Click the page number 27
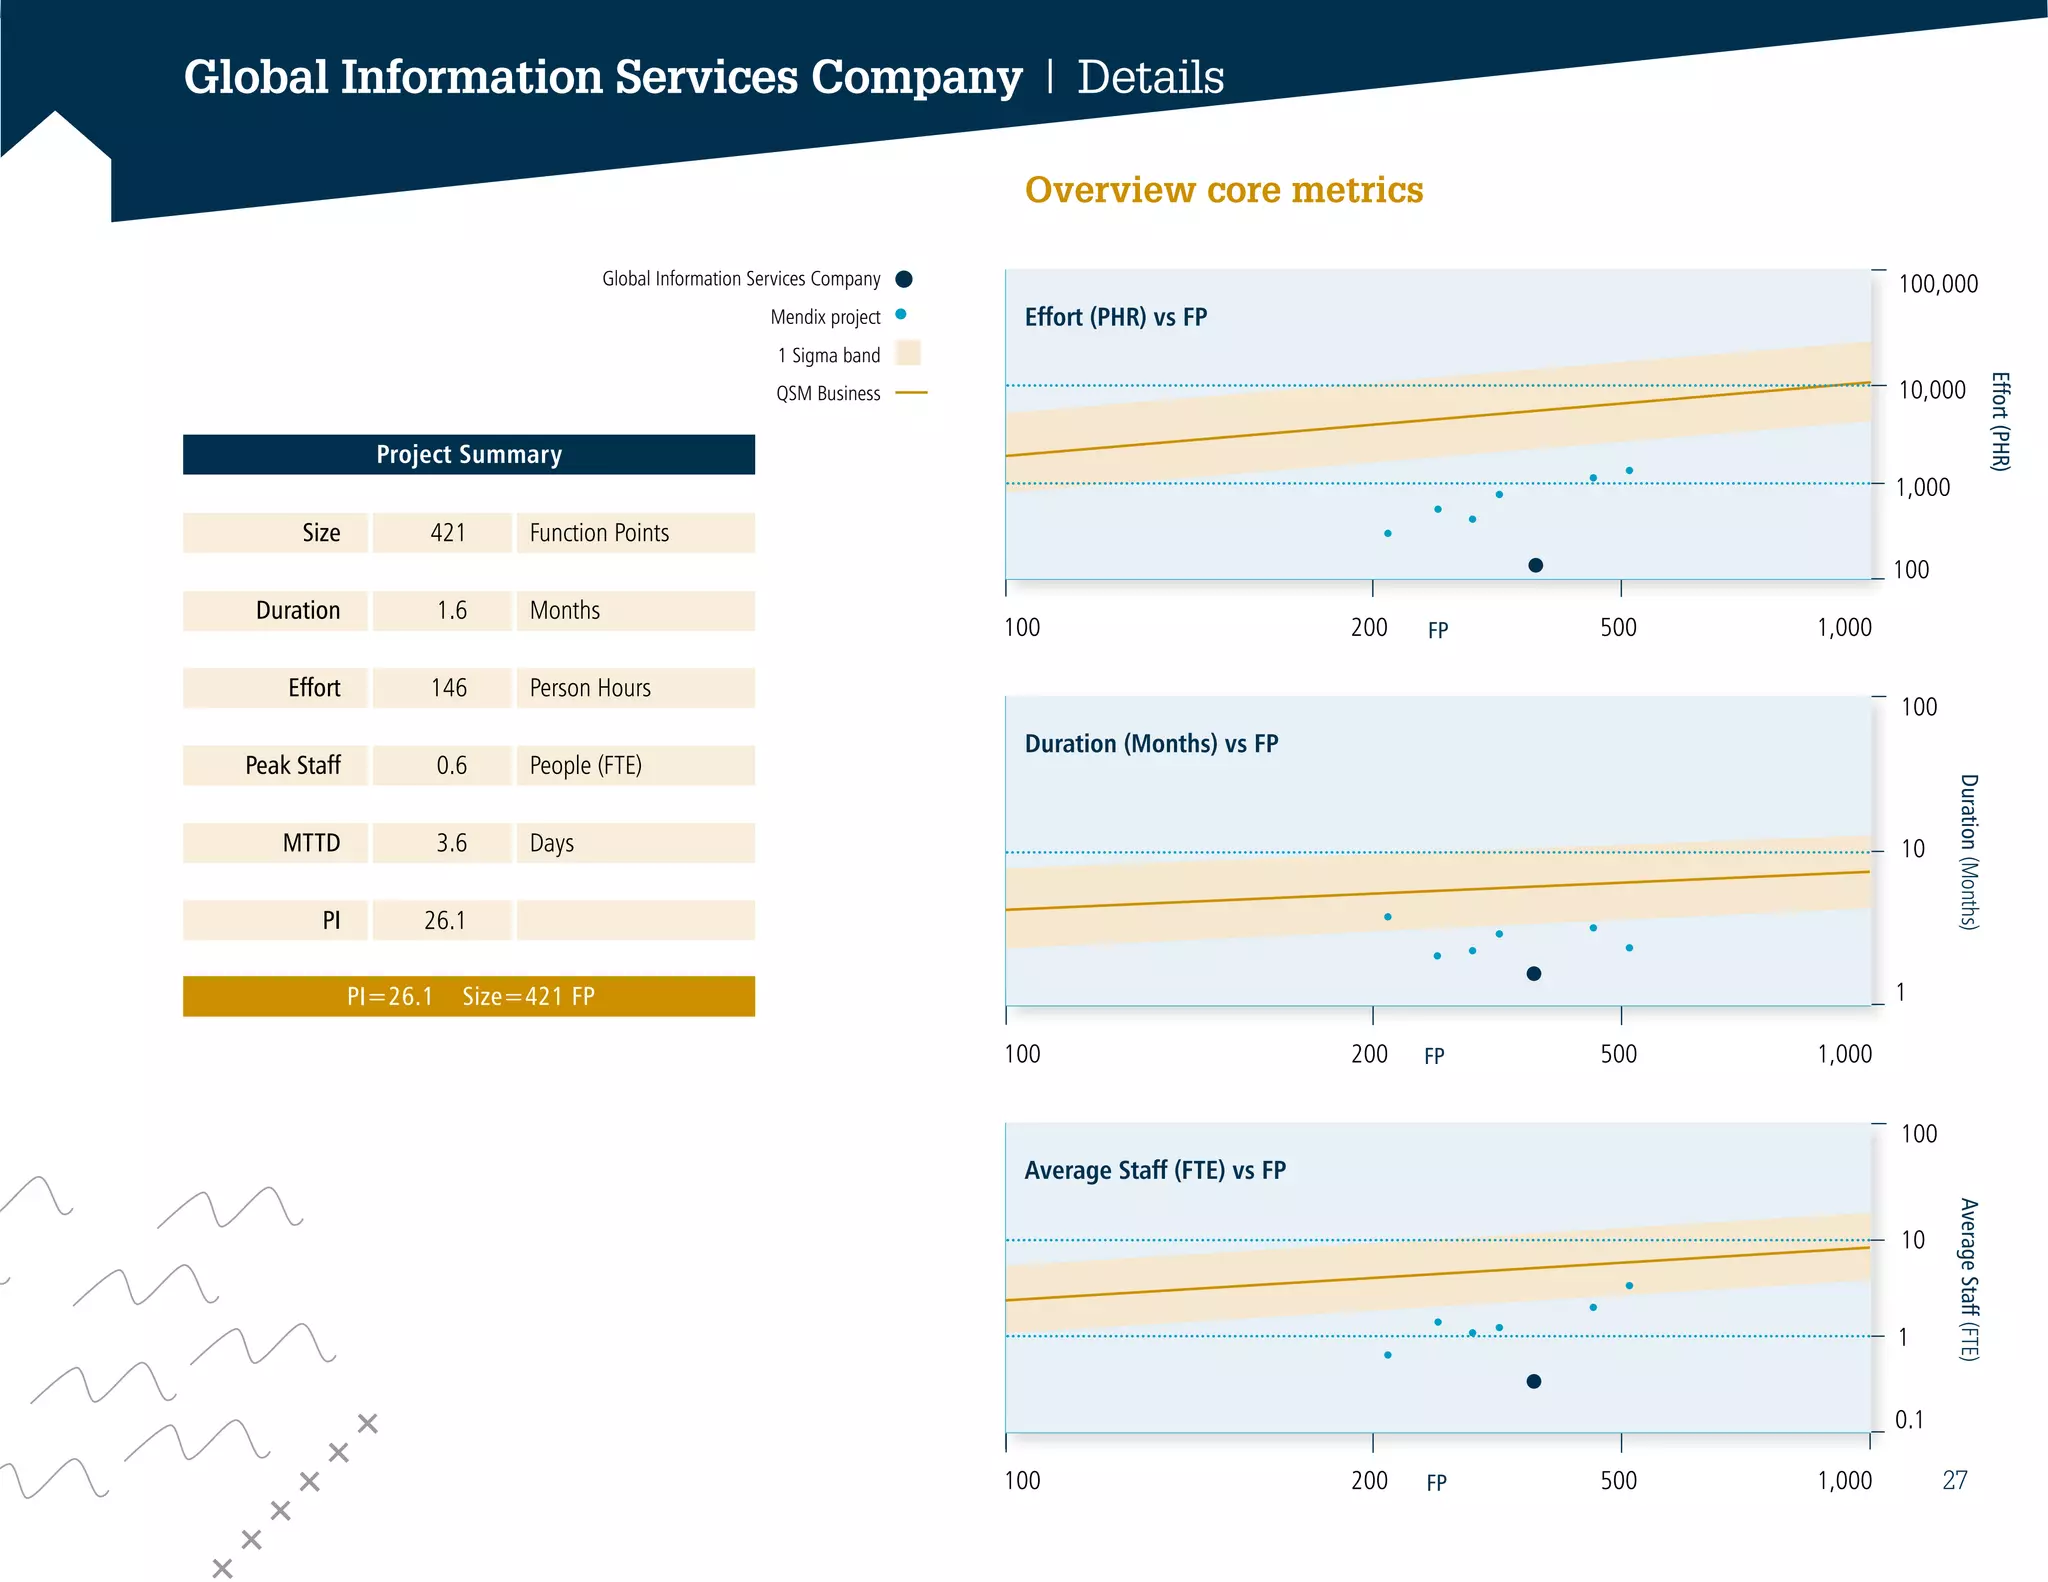 pyautogui.click(x=1955, y=1480)
